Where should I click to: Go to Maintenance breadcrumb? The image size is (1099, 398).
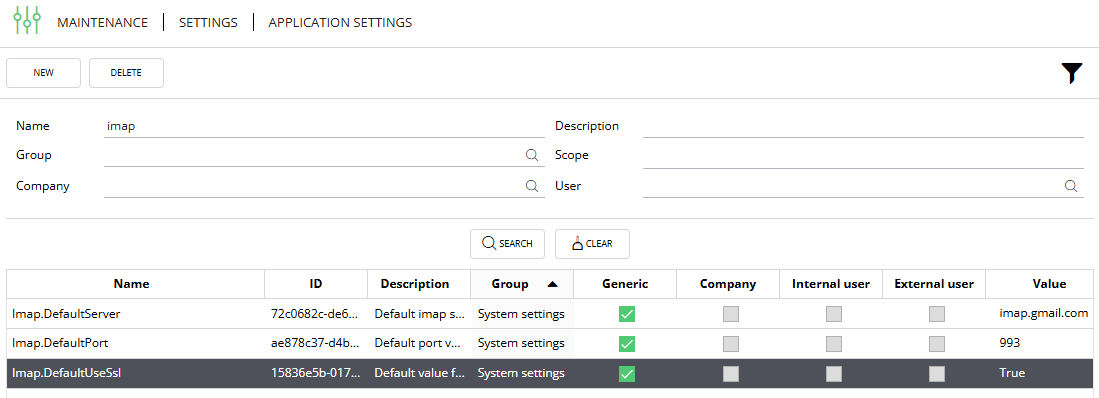(x=102, y=22)
